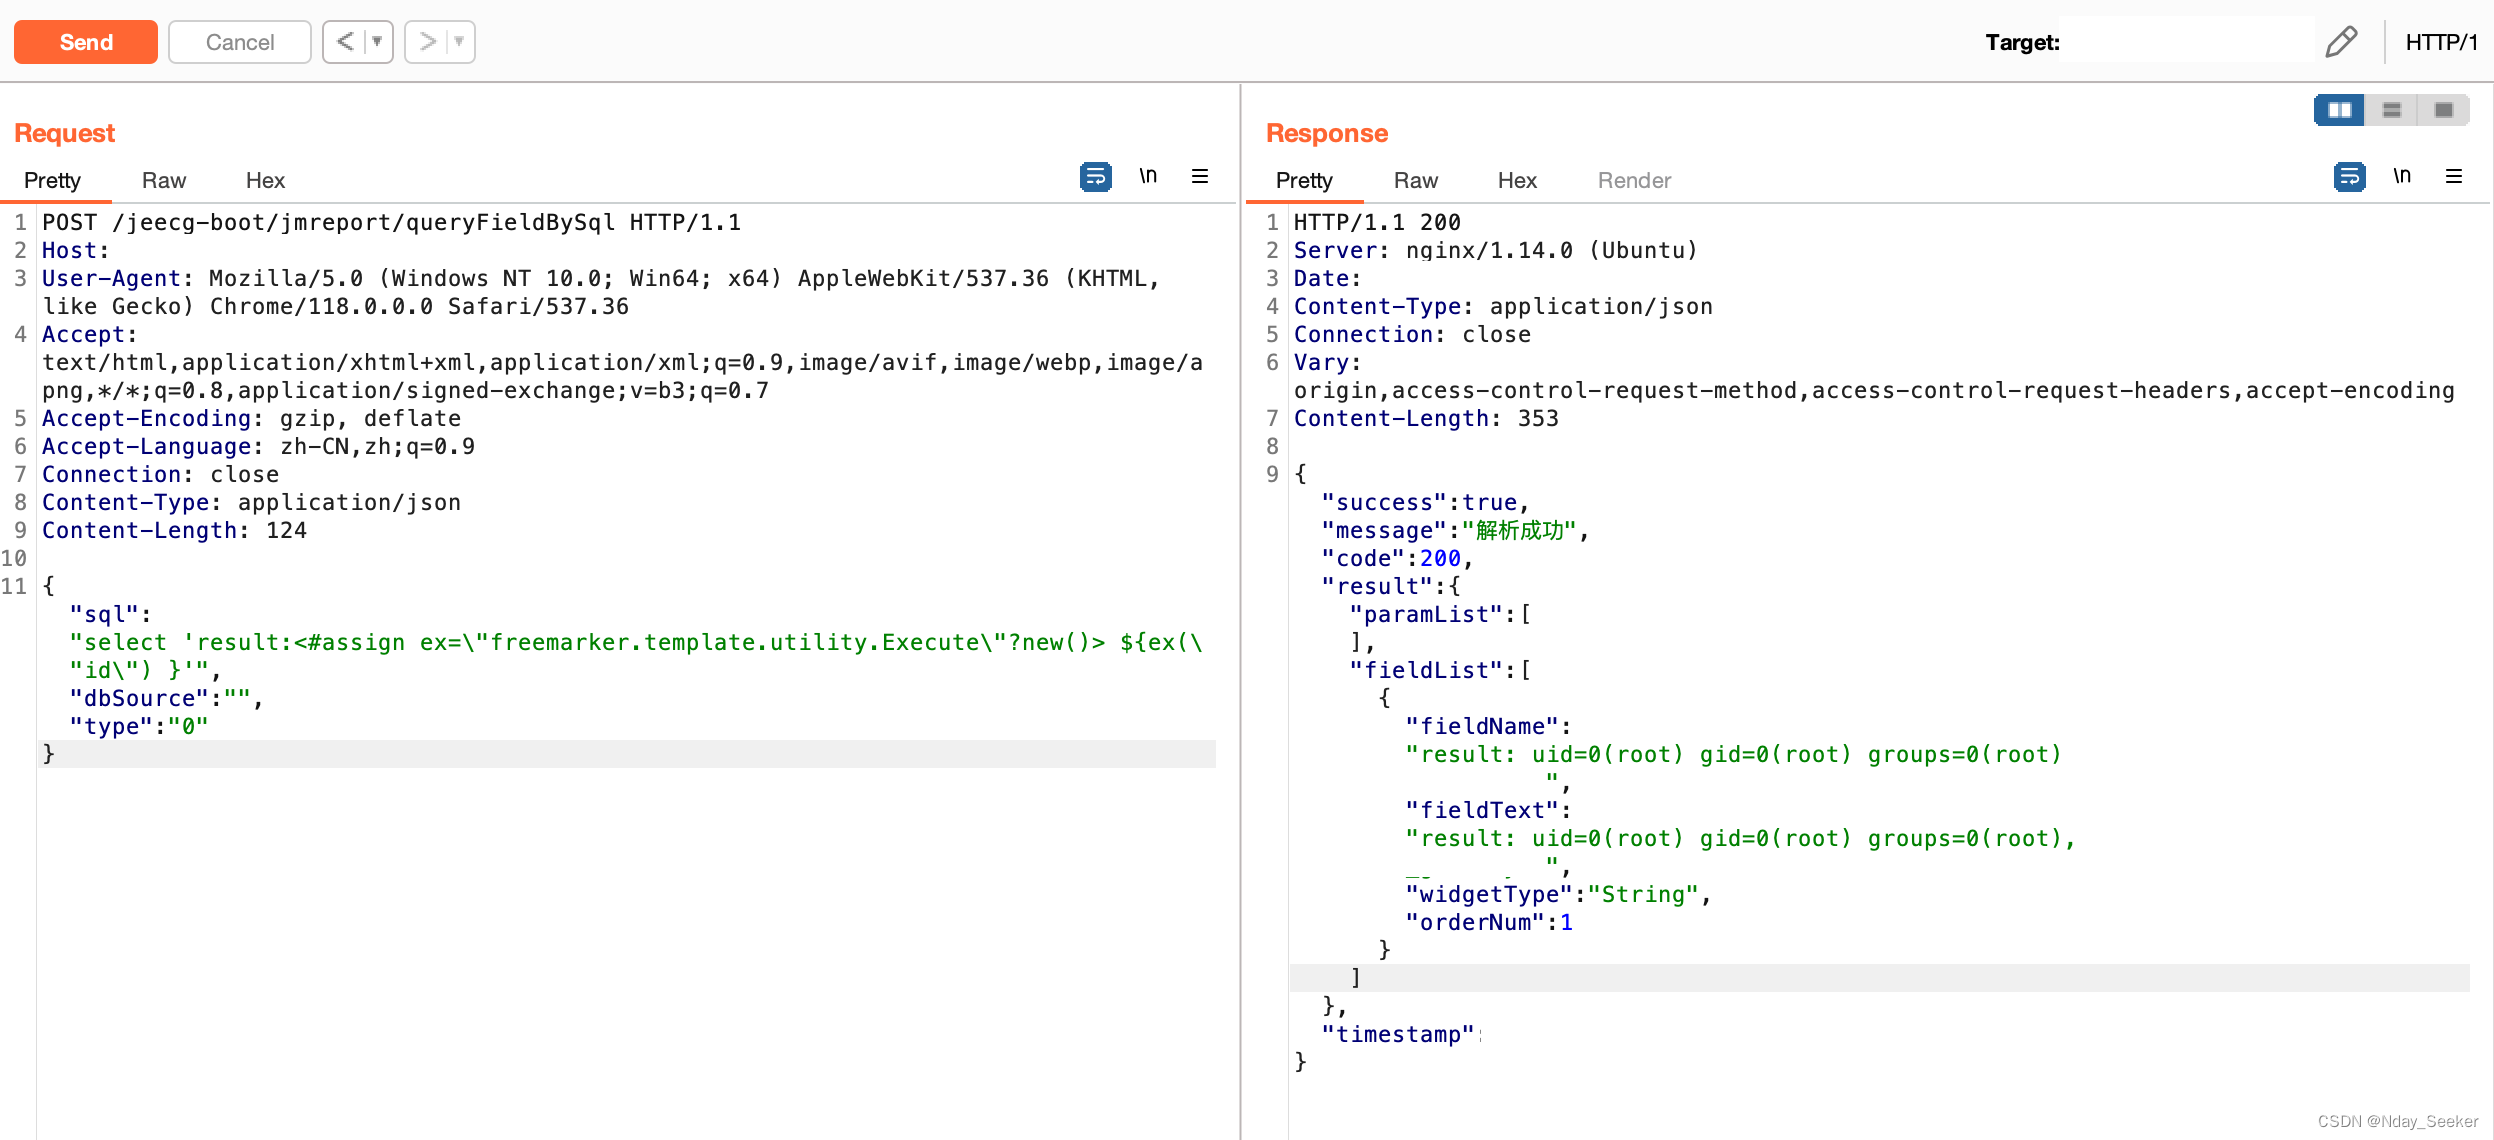Click the "message" line with Chinese text
Screen dimensions: 2494x1140
coord(1455,531)
